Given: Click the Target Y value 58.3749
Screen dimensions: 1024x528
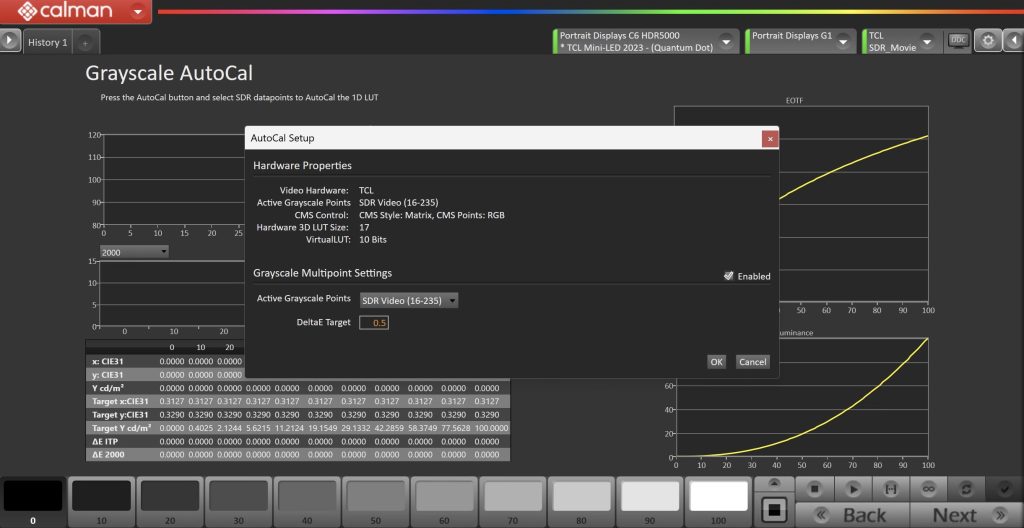Looking at the screenshot, I should (422, 428).
